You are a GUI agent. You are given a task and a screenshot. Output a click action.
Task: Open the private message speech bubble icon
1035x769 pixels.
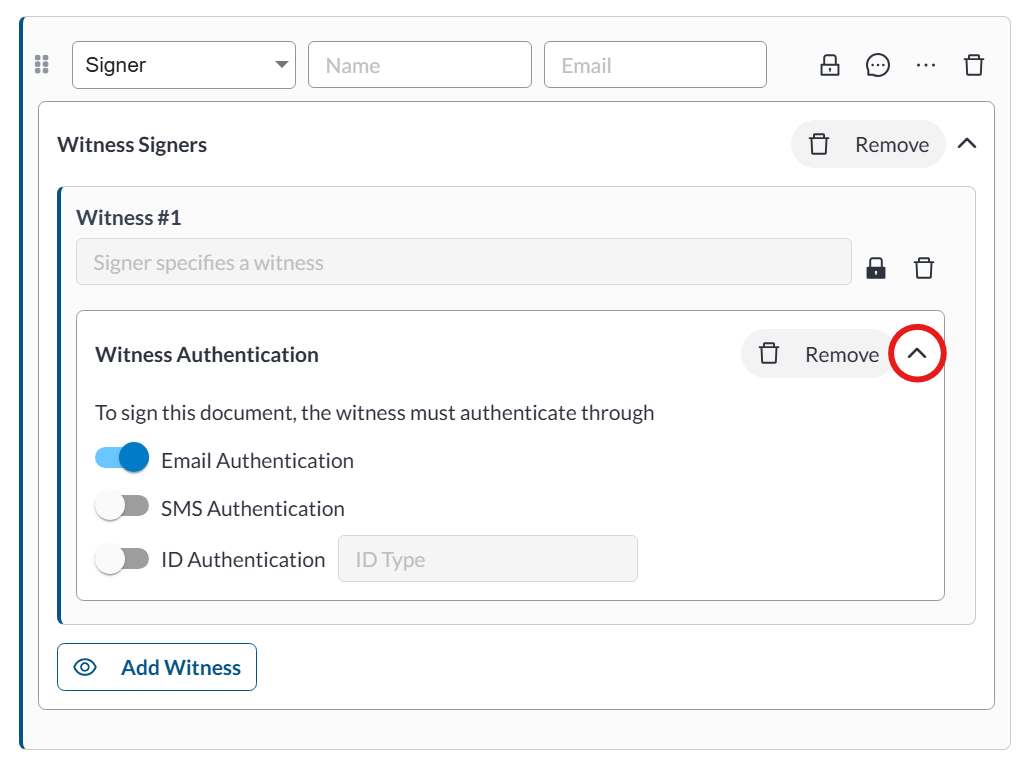click(877, 65)
